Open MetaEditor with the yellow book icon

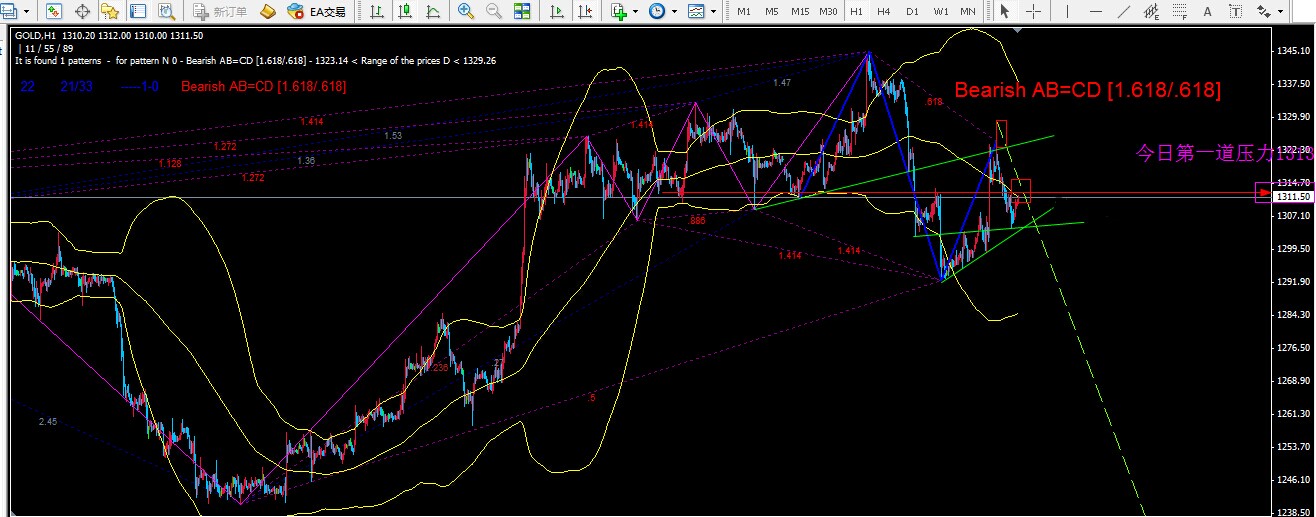pyautogui.click(x=267, y=12)
